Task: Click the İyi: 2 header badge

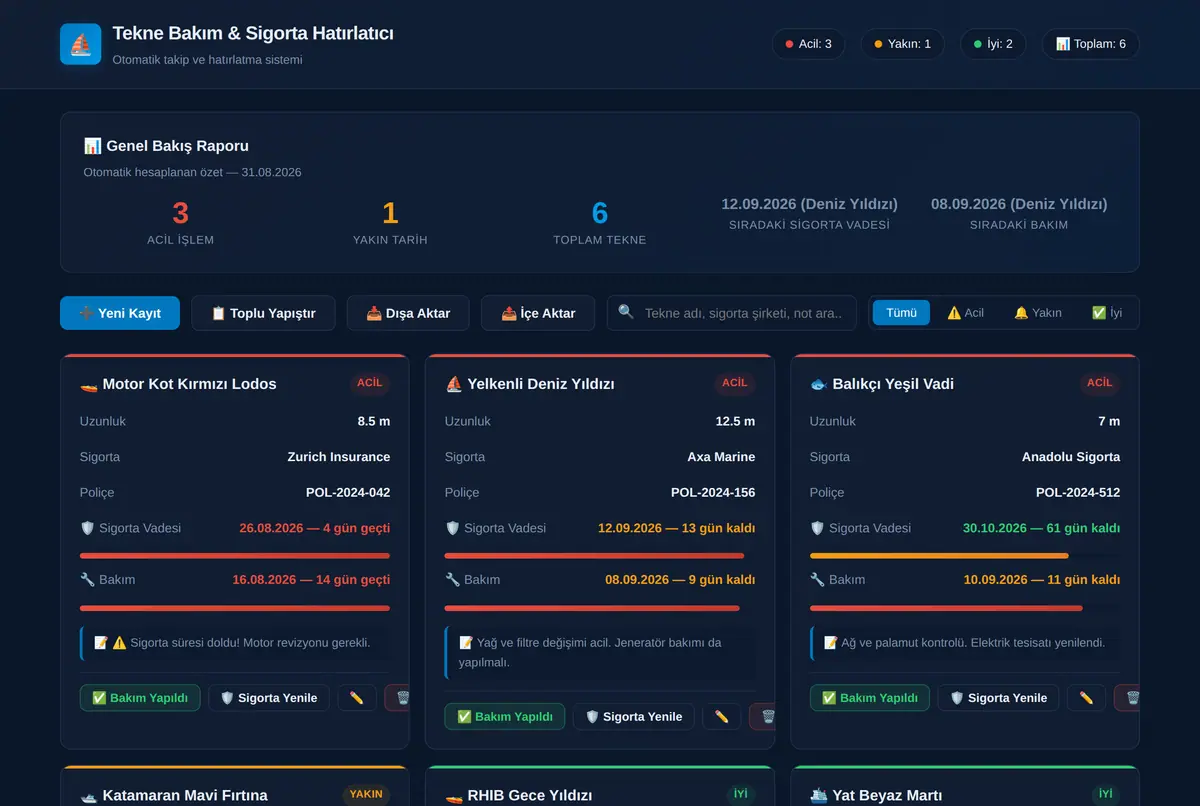Action: [x=993, y=44]
